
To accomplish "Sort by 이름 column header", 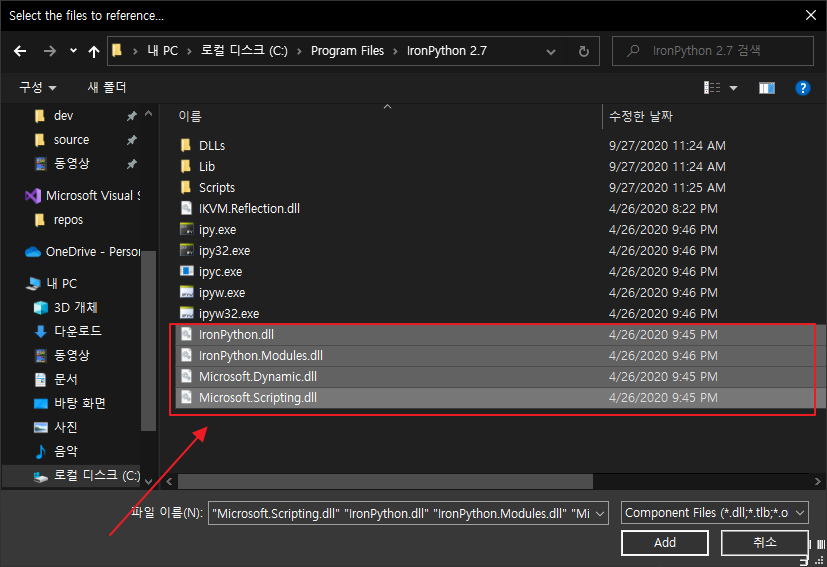I will tap(190, 116).
